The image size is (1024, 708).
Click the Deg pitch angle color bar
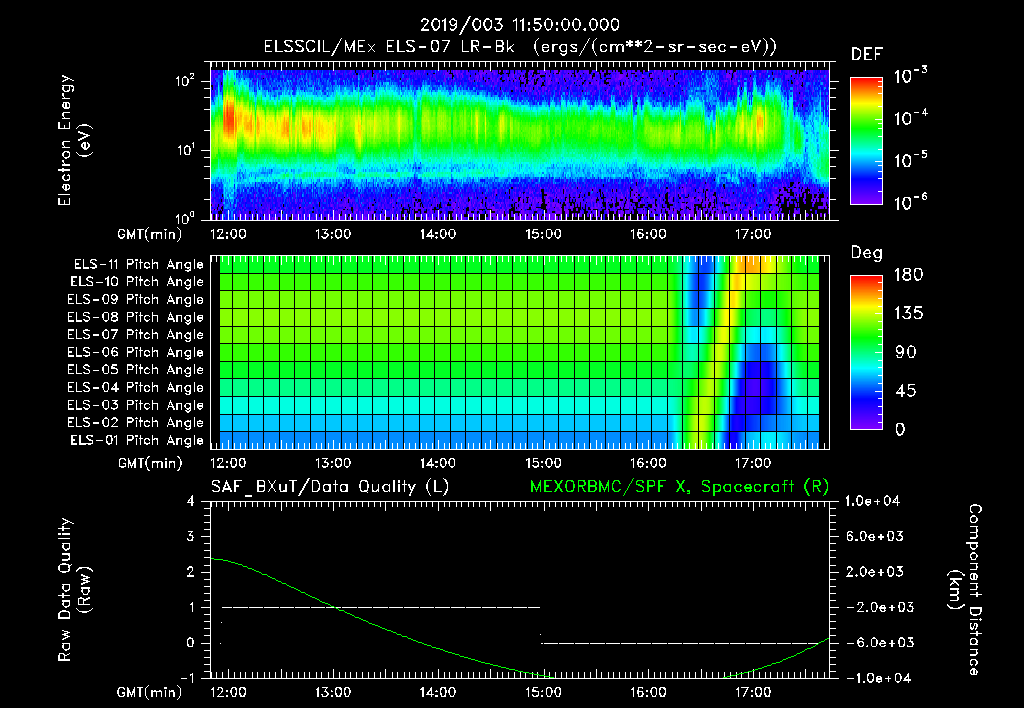tap(866, 352)
